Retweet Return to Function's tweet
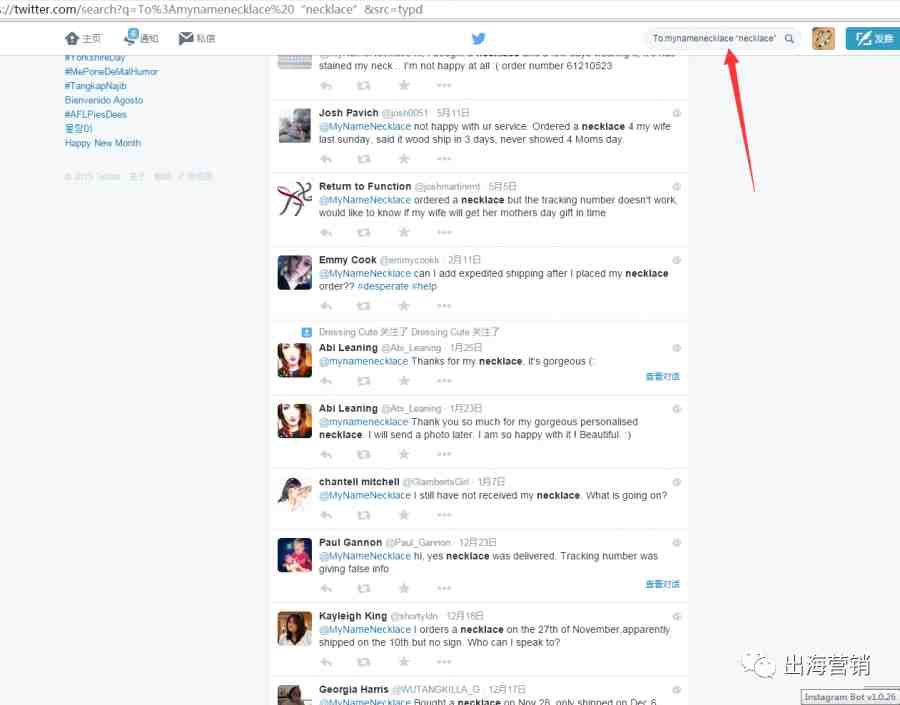900x705 pixels. click(x=364, y=233)
